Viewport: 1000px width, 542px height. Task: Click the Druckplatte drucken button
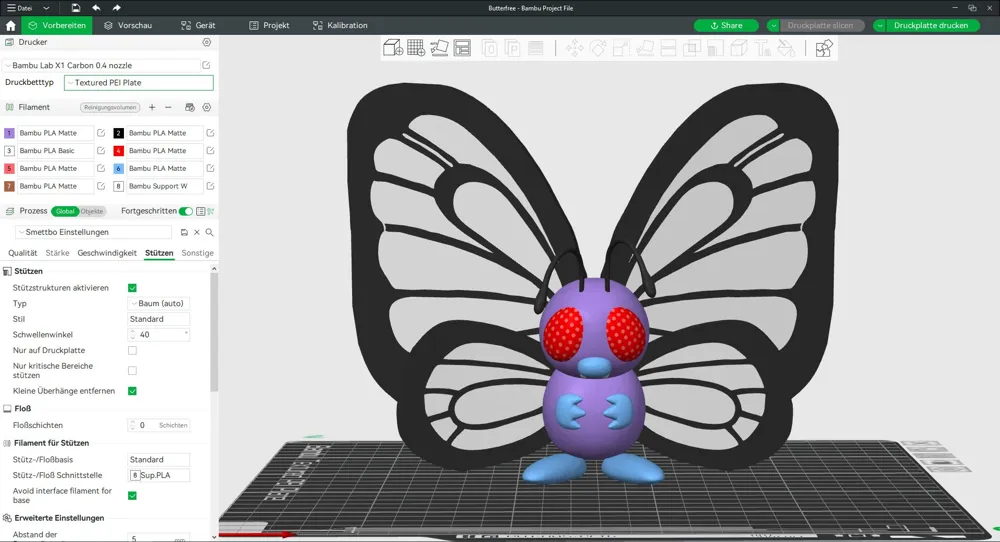coord(931,26)
